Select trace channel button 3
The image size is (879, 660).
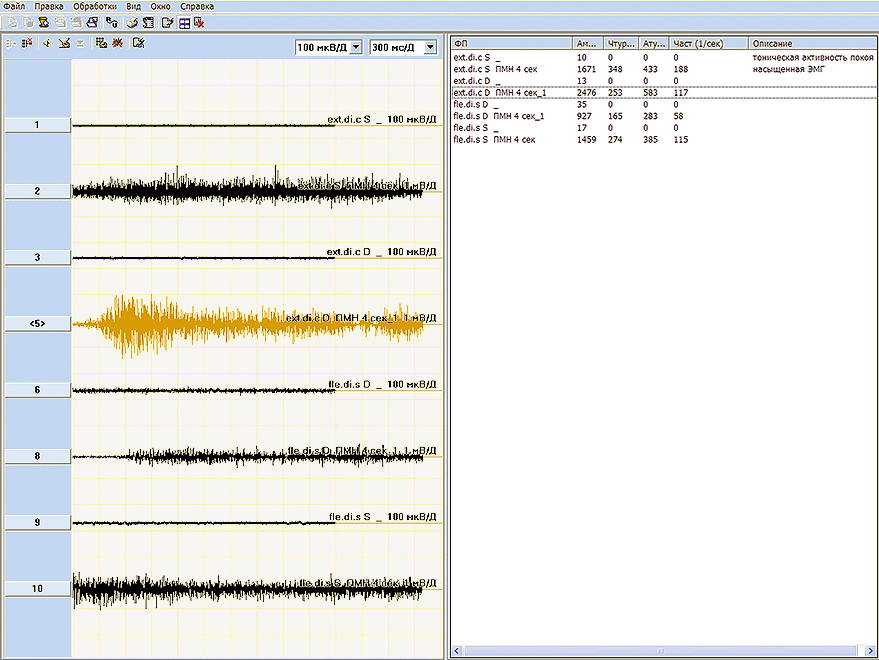(38, 257)
